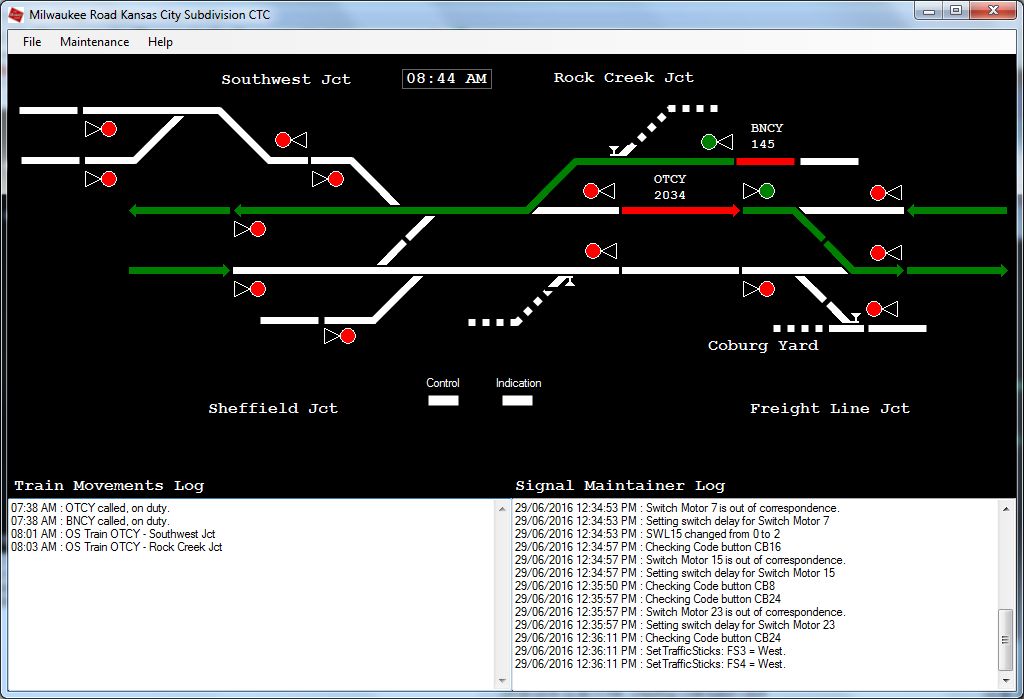
Task: Click the OTCY 2034 train label
Action: [669, 187]
